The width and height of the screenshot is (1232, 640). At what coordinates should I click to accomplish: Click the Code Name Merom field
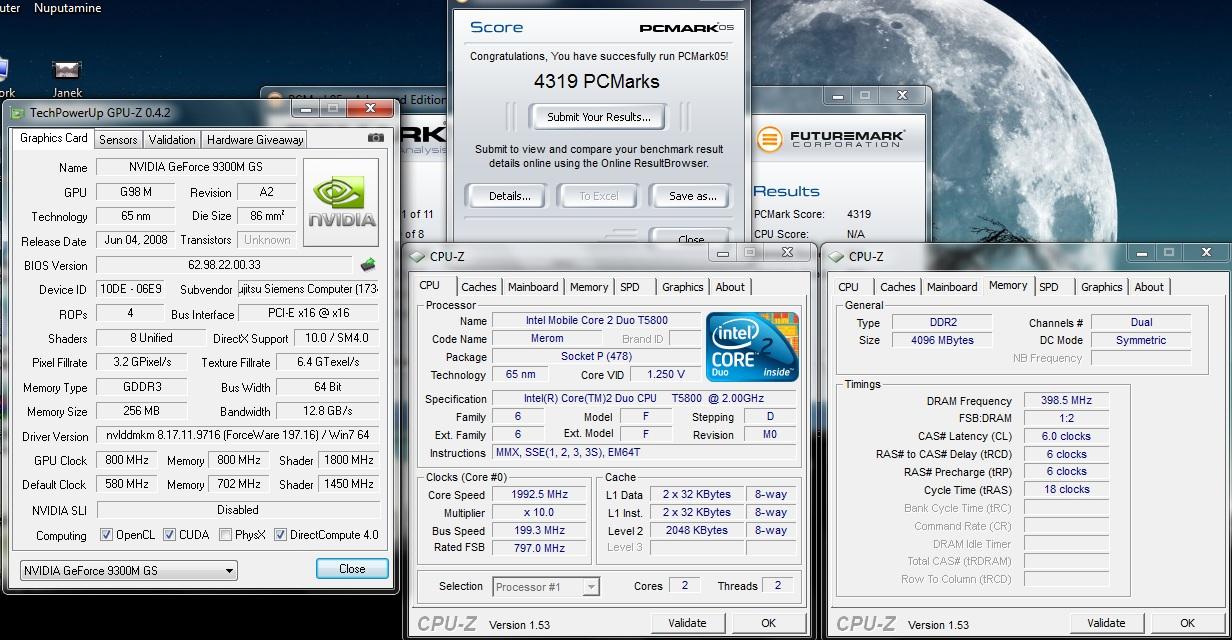coord(547,339)
